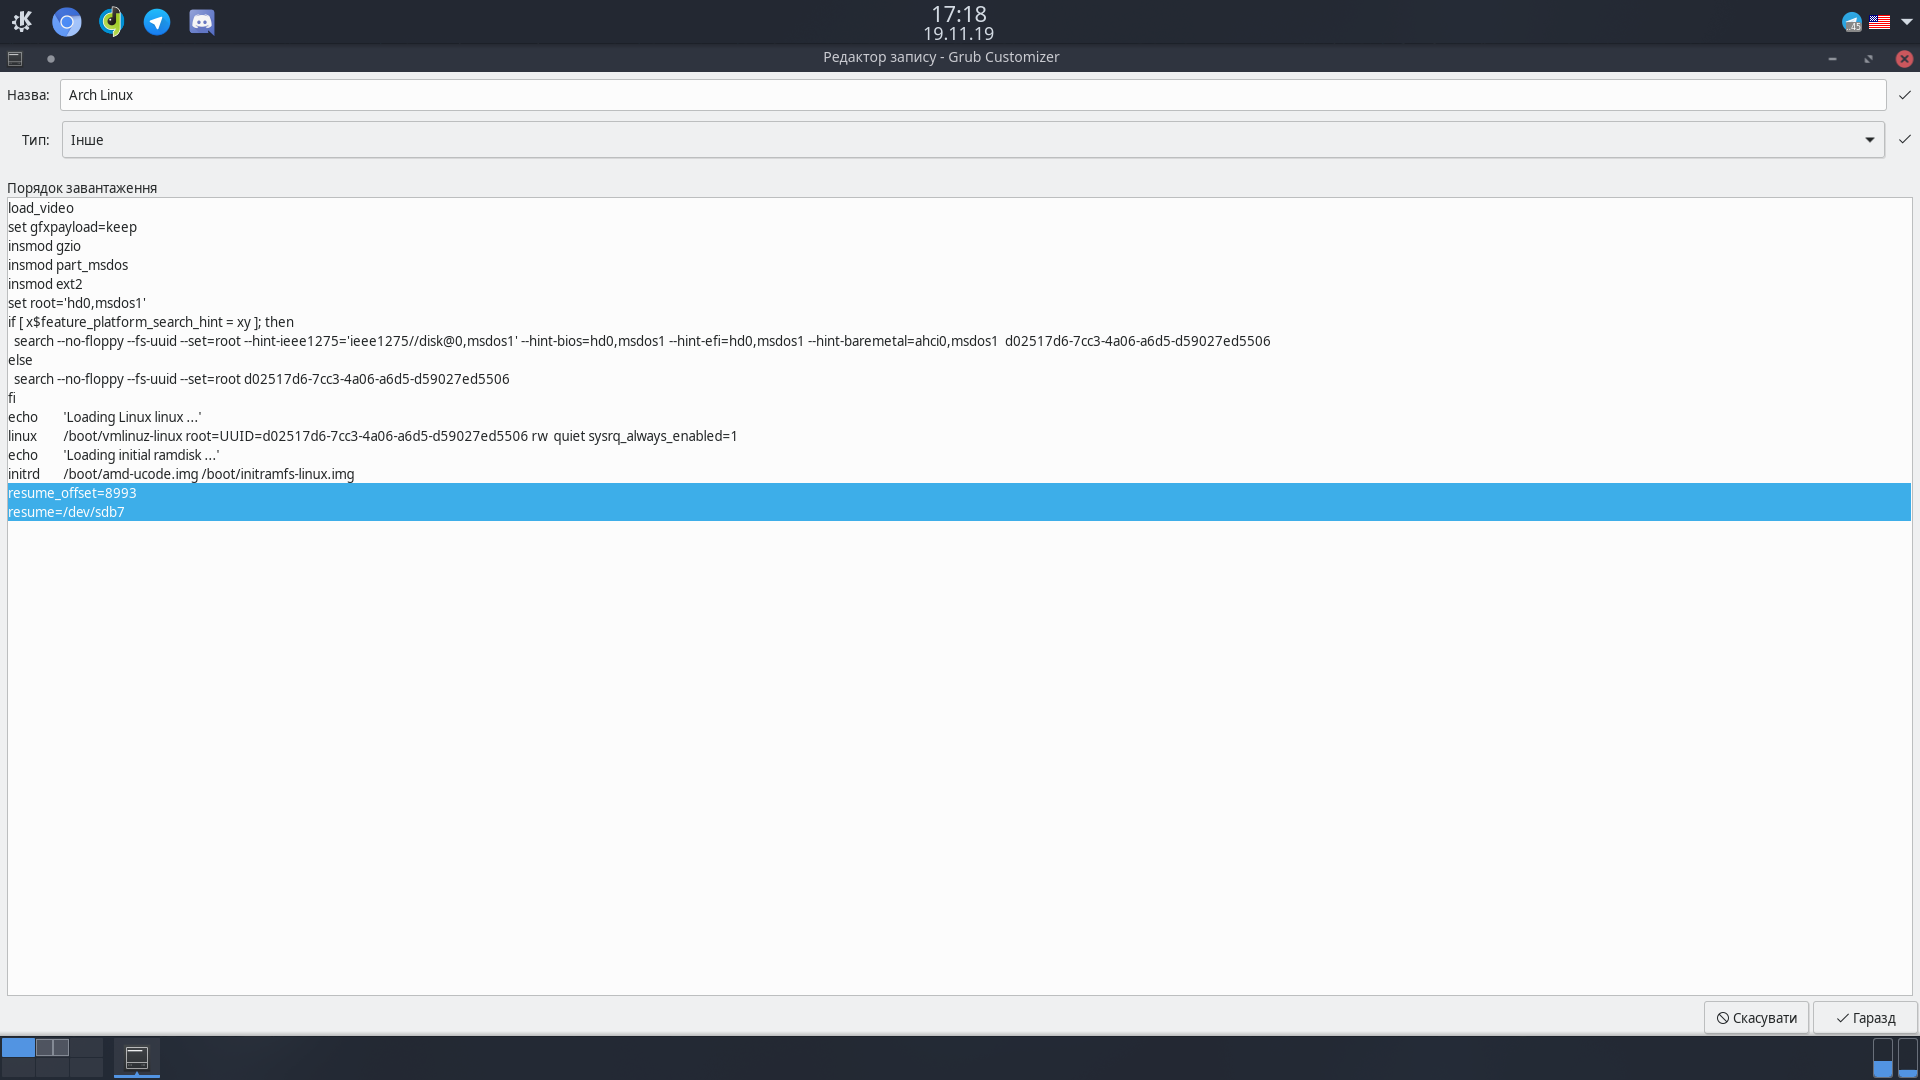Click the Скасувати cancel button

click(1756, 1018)
